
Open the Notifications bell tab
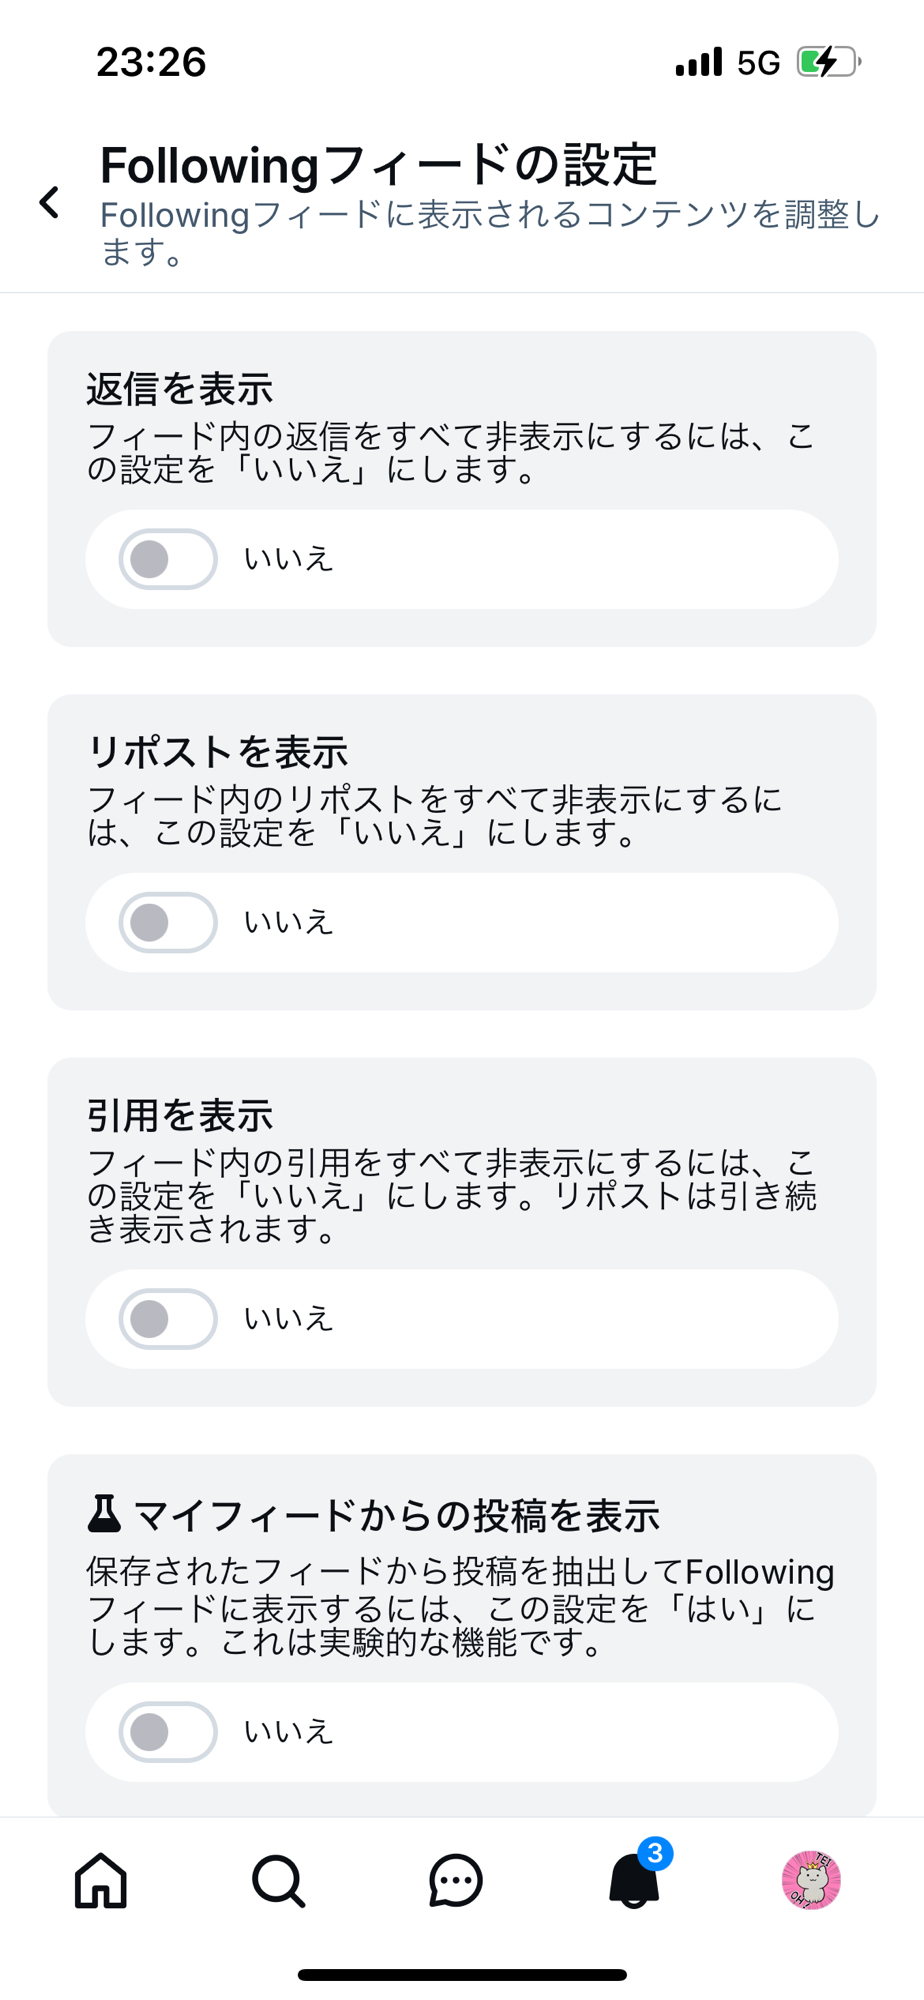[x=633, y=1883]
